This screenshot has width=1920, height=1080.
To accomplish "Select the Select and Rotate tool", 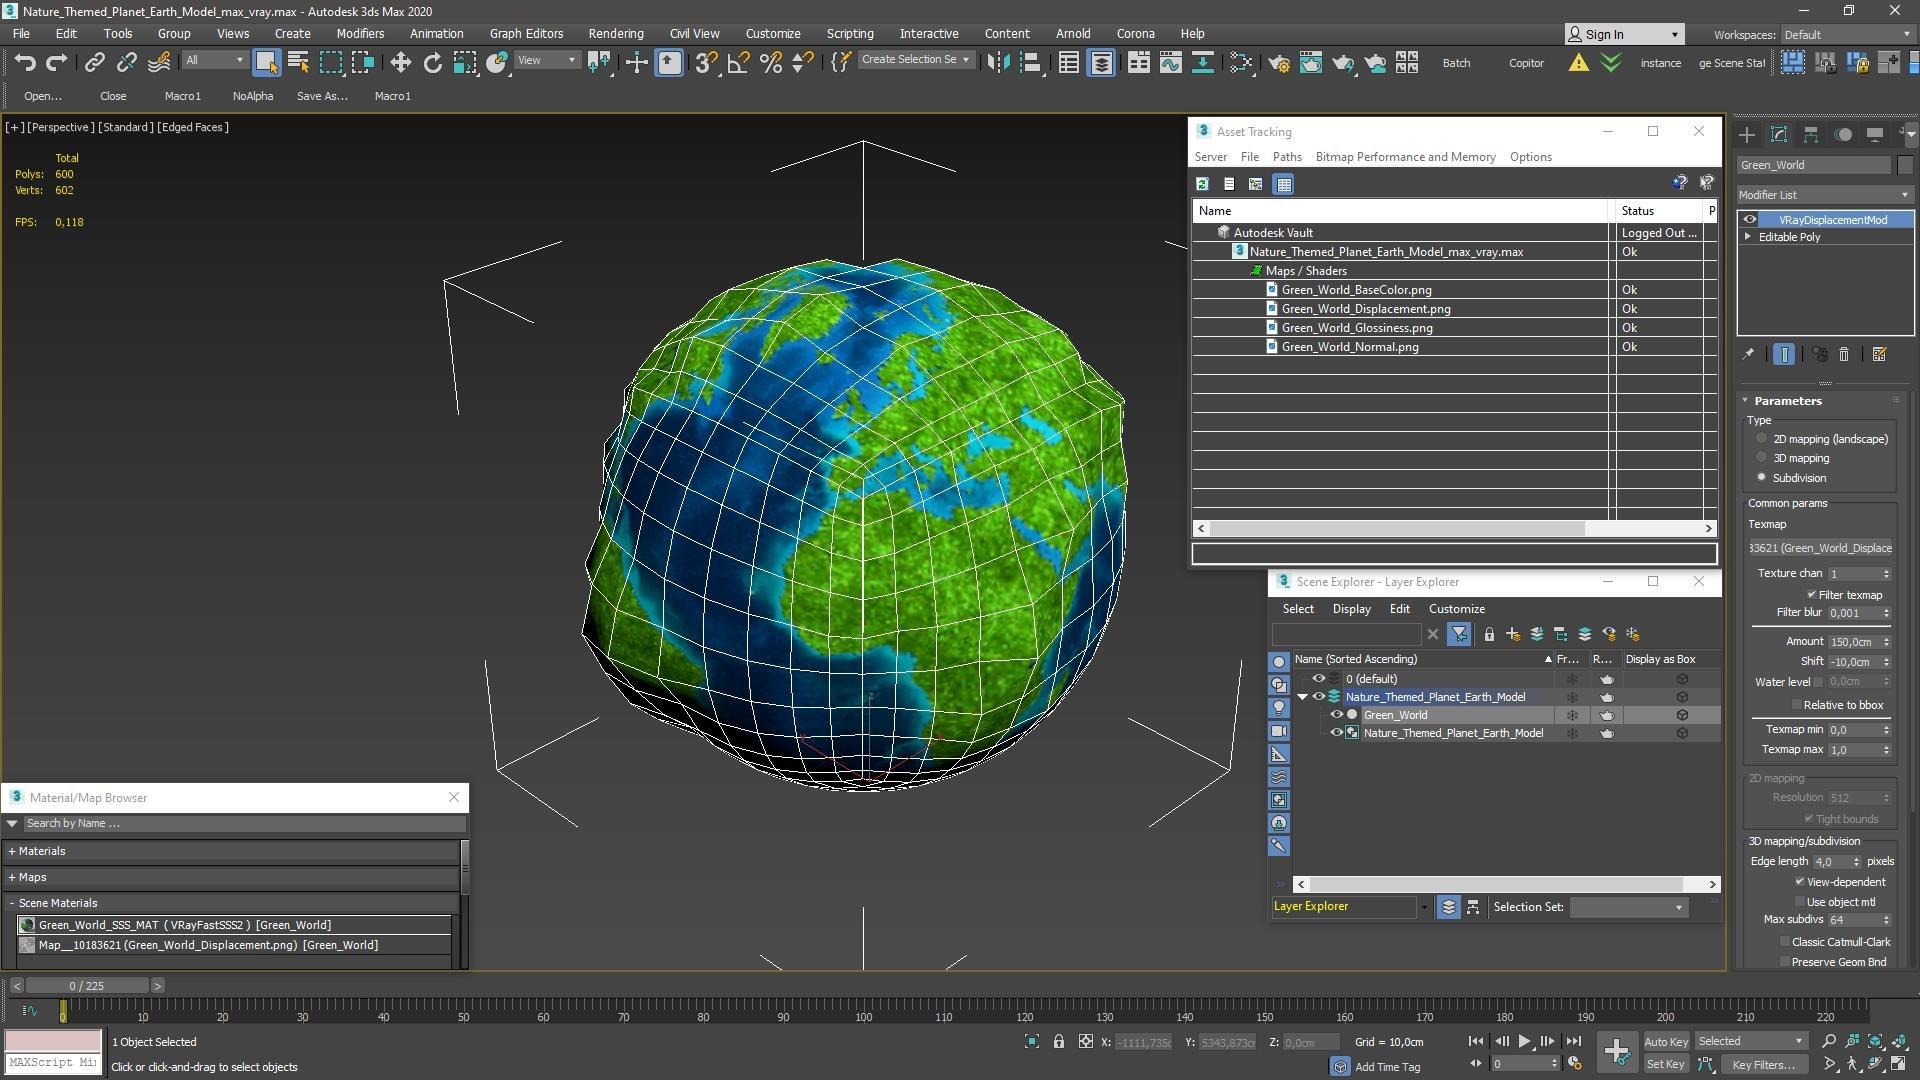I will click(x=432, y=63).
